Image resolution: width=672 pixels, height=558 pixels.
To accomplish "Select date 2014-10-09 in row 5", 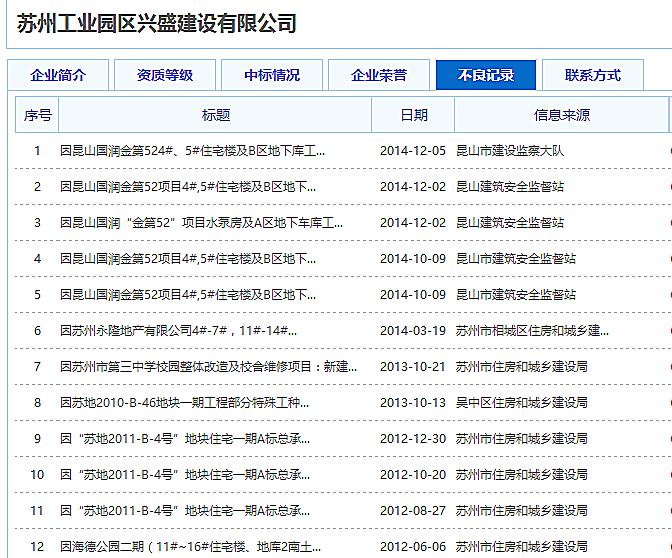I will coord(413,295).
